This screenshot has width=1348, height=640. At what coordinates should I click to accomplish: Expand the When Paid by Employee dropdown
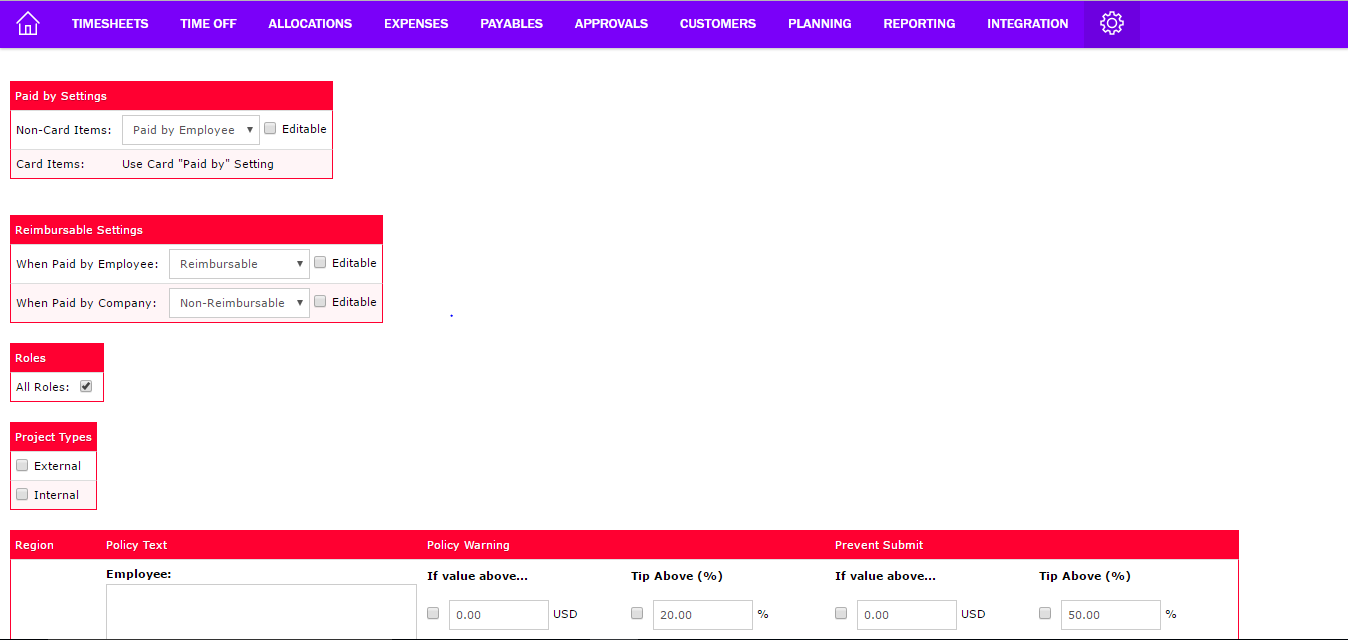[239, 264]
